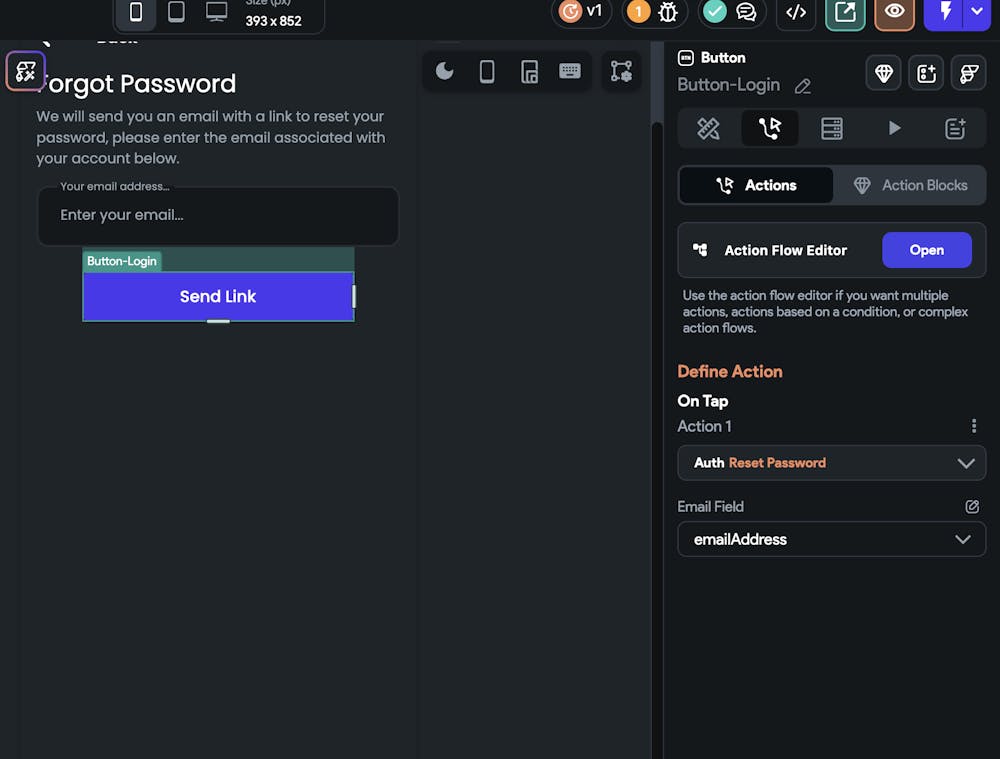Image resolution: width=1000 pixels, height=759 pixels.
Task: Select the phone device size icon
Action: click(x=136, y=12)
